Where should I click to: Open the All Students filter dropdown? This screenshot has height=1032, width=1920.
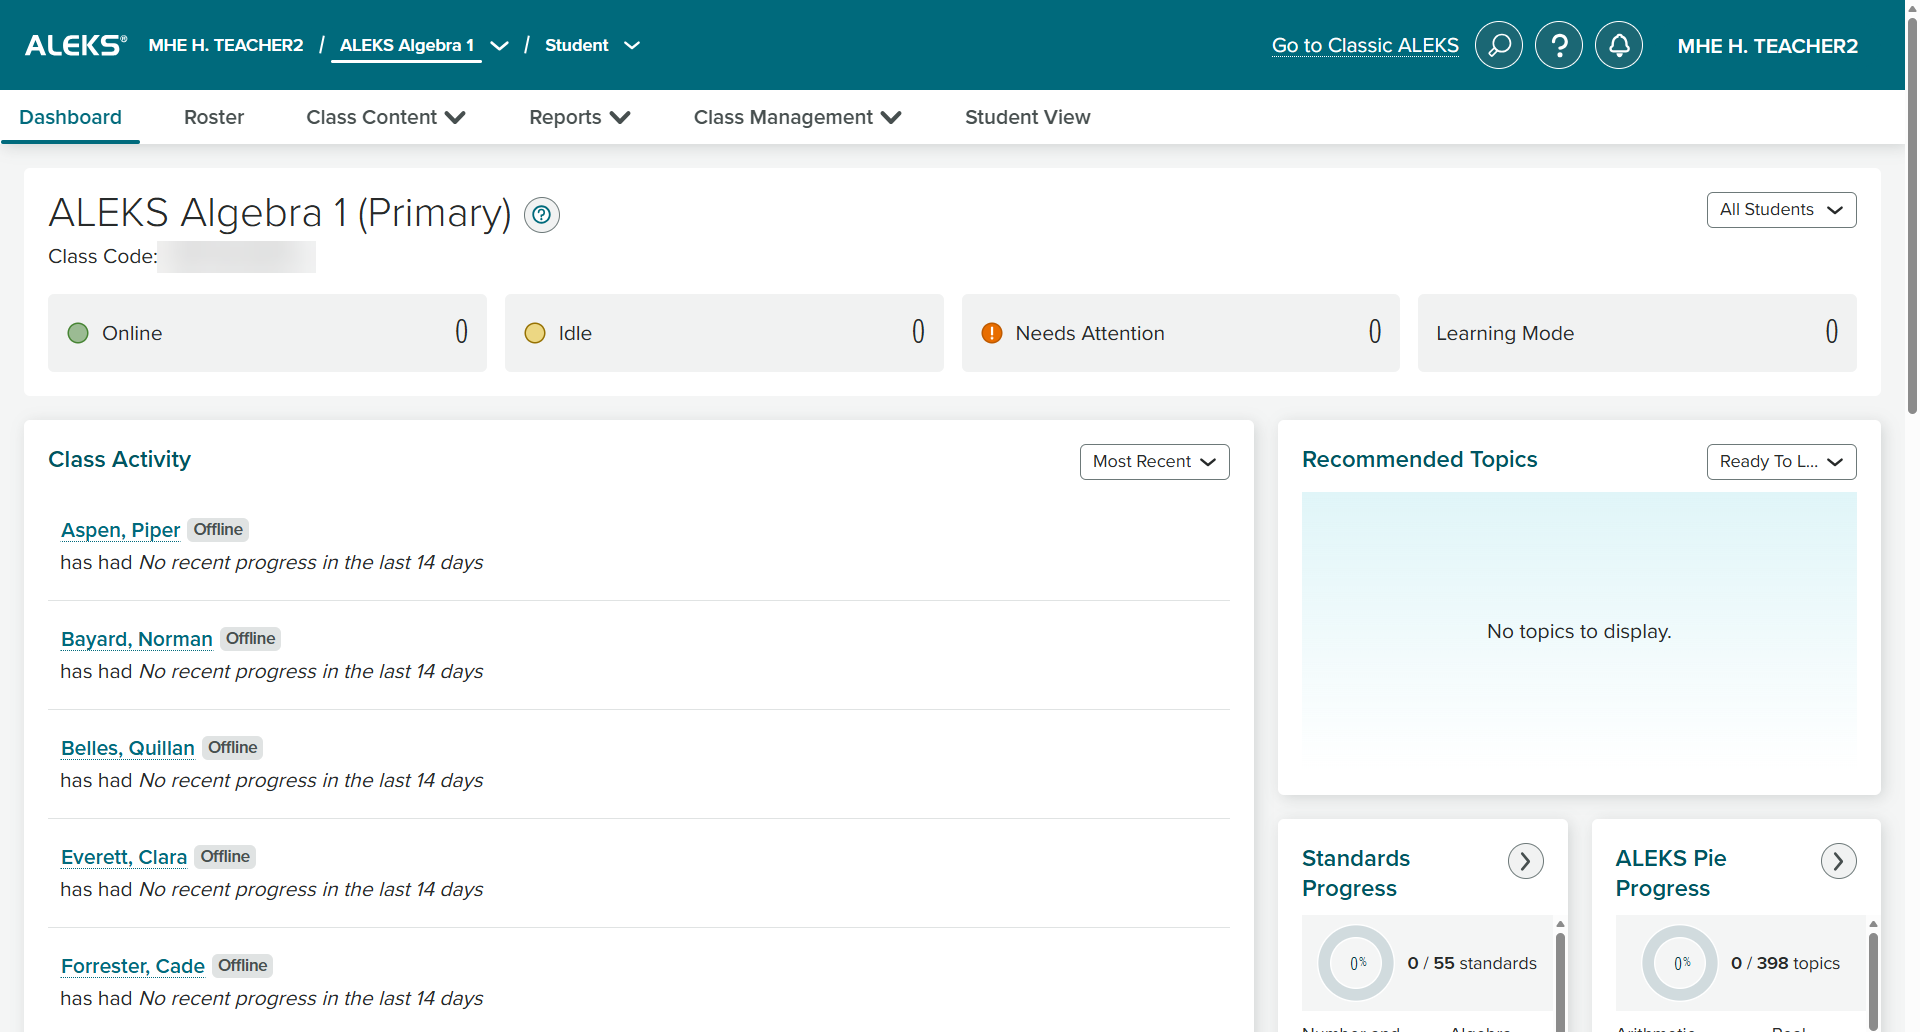click(x=1781, y=210)
